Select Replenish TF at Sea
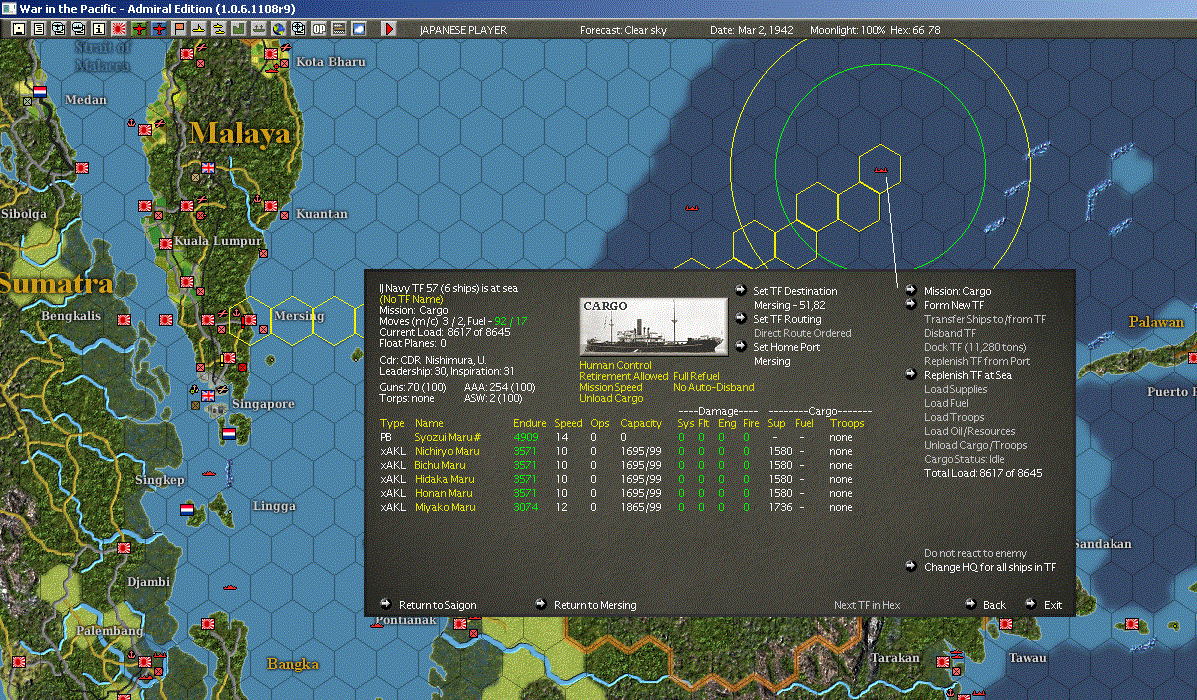 click(967, 375)
